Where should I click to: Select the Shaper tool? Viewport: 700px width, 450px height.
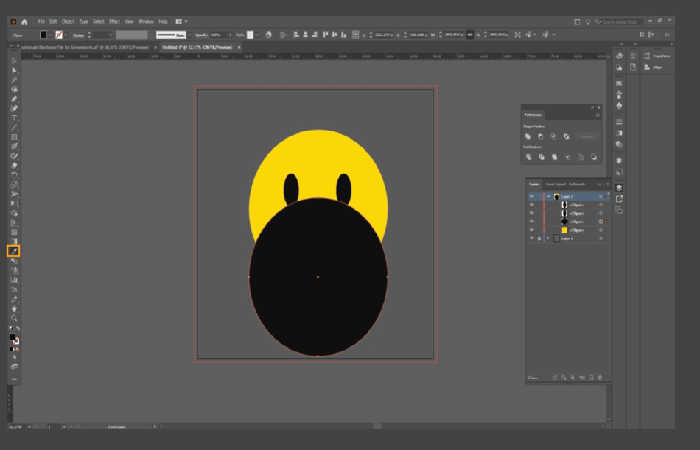14,156
